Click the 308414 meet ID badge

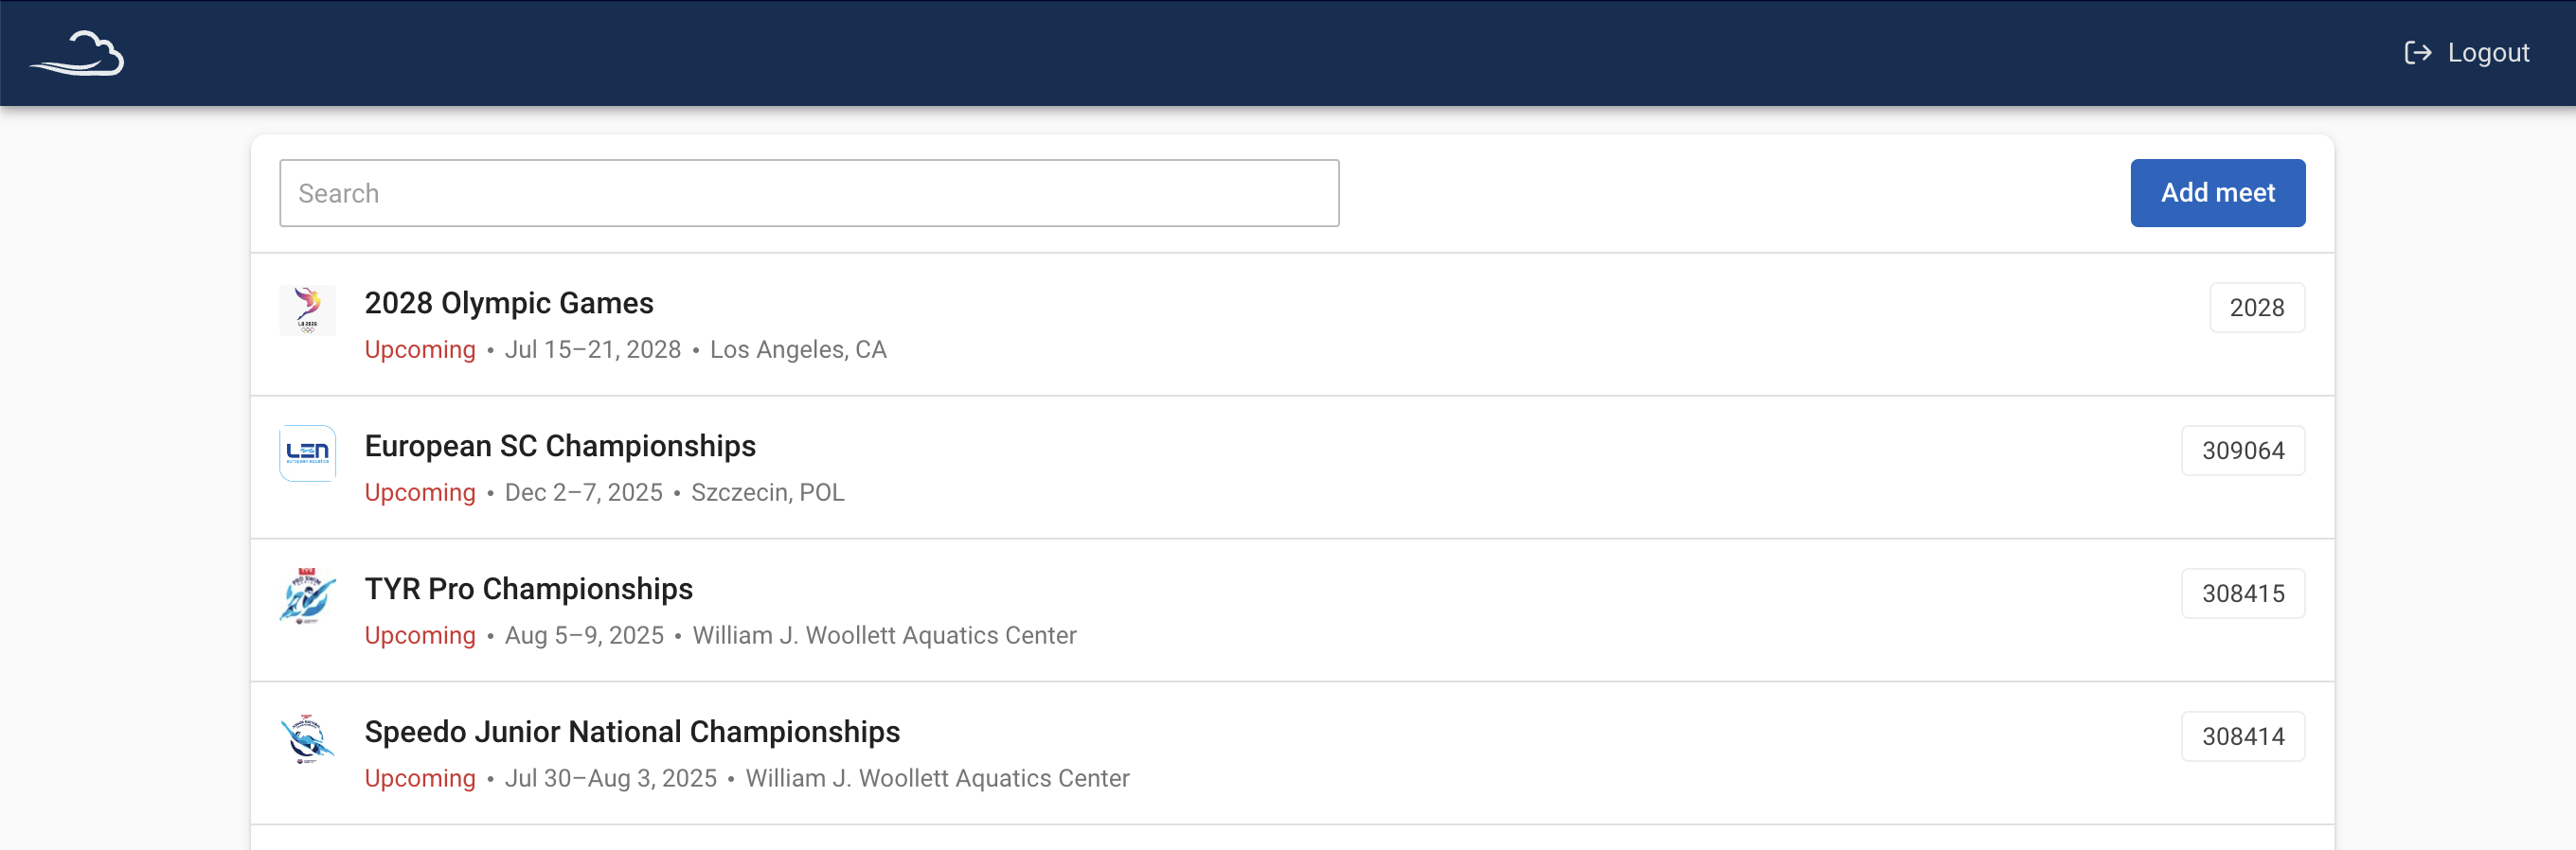2242,735
